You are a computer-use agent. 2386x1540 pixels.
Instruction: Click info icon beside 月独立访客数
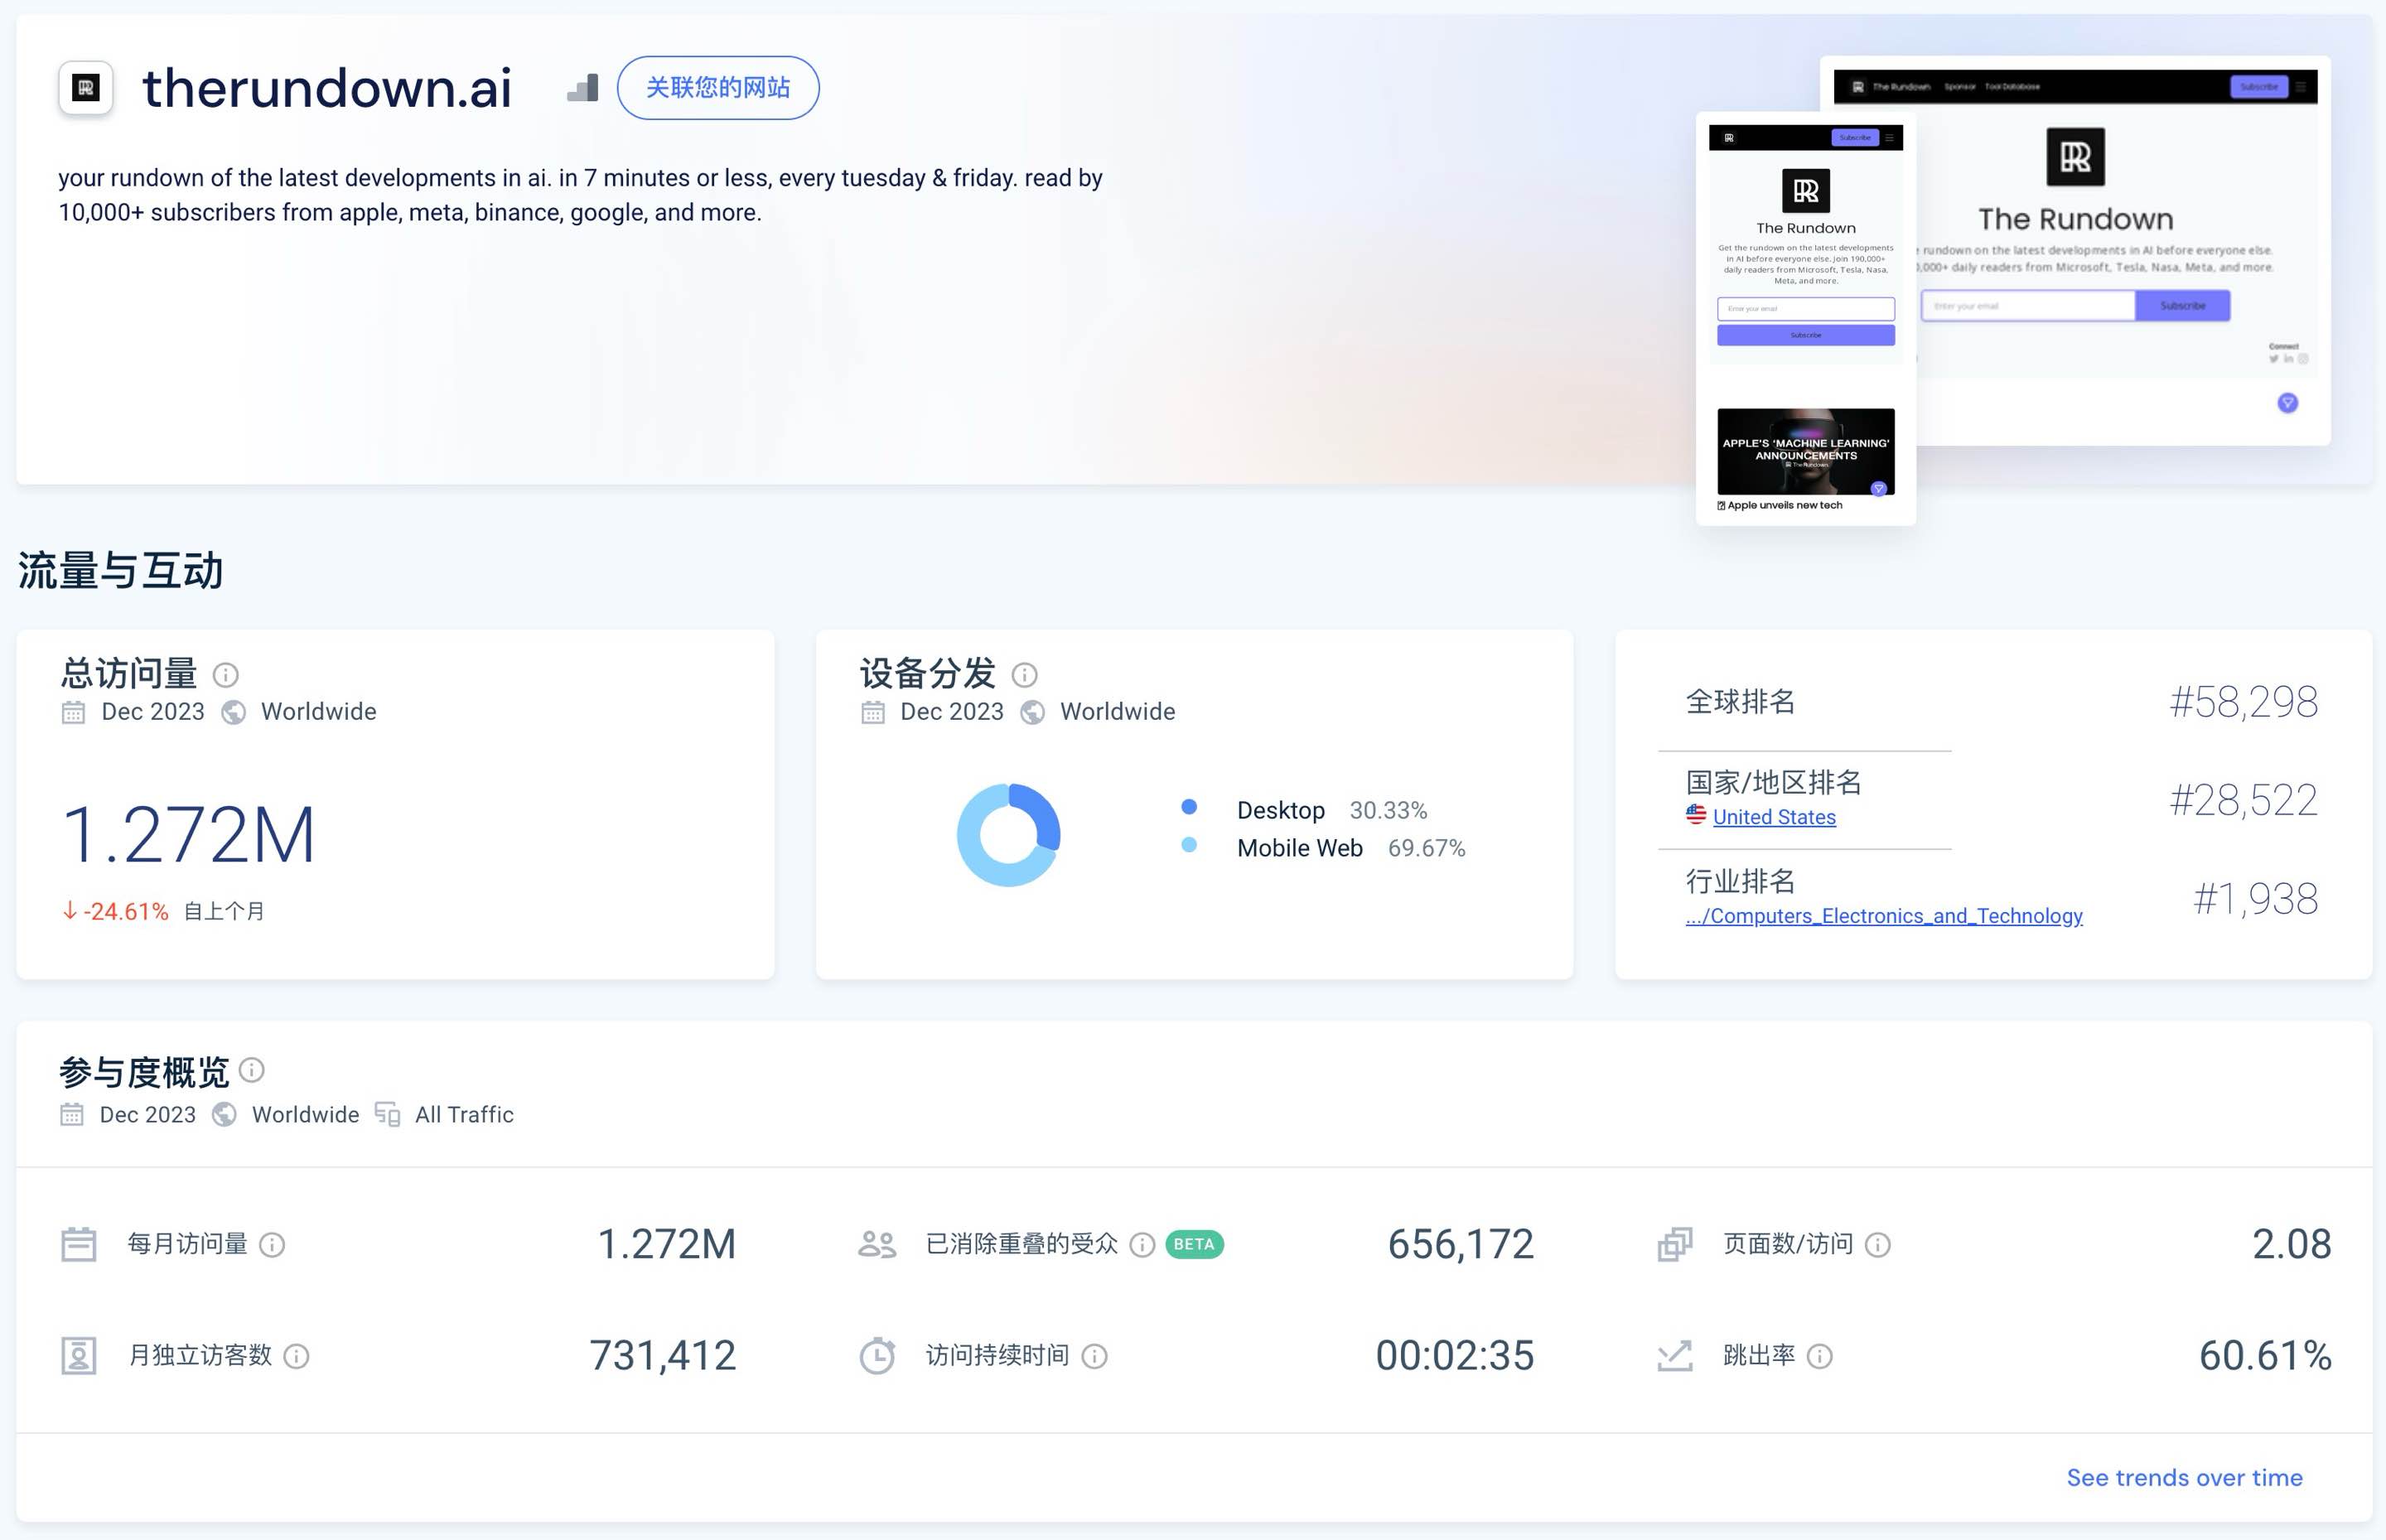(x=296, y=1356)
